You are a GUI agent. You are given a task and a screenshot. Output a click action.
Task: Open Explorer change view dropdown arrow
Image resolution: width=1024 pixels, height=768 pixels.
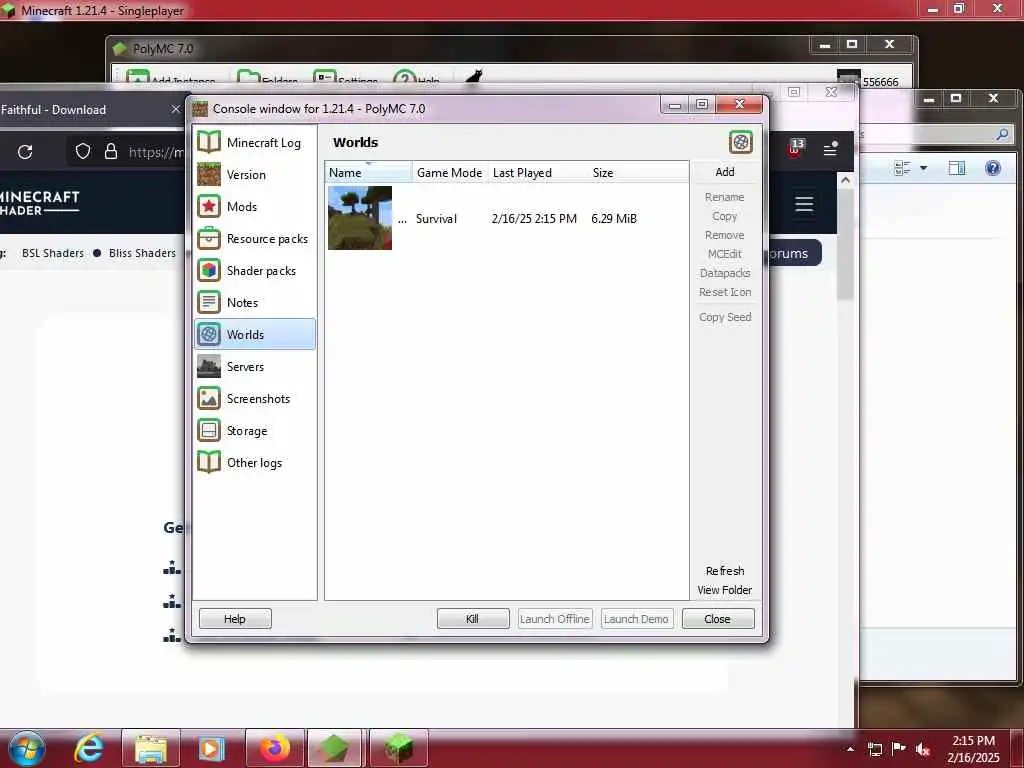click(923, 168)
